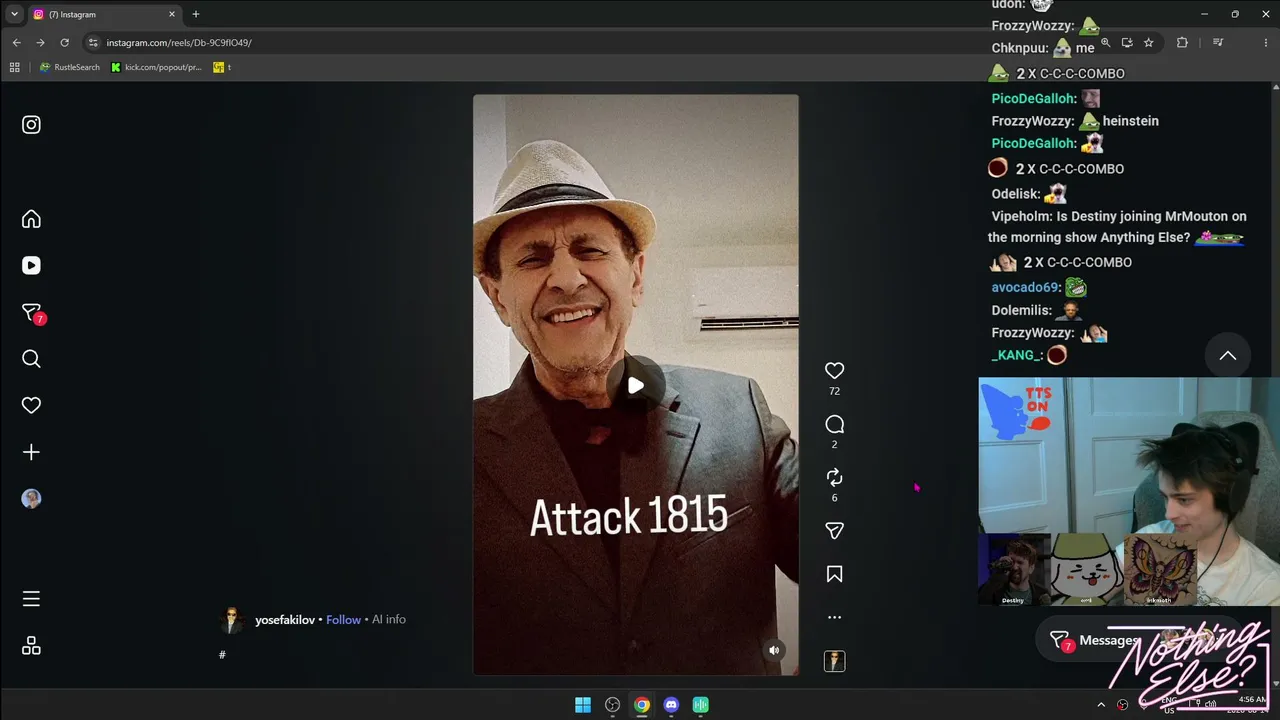
Task: Open OBS Studio from the taskbar
Action: pos(612,705)
